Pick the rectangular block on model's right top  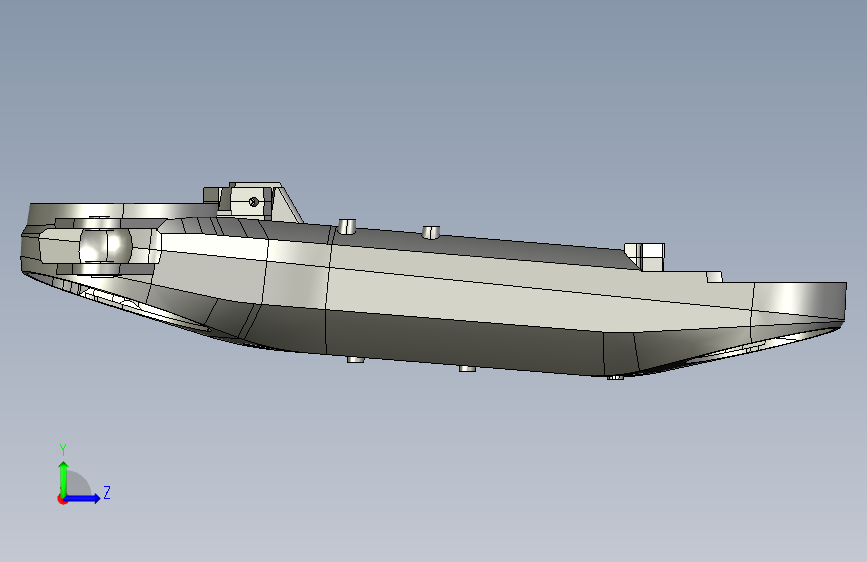pyautogui.click(x=645, y=256)
